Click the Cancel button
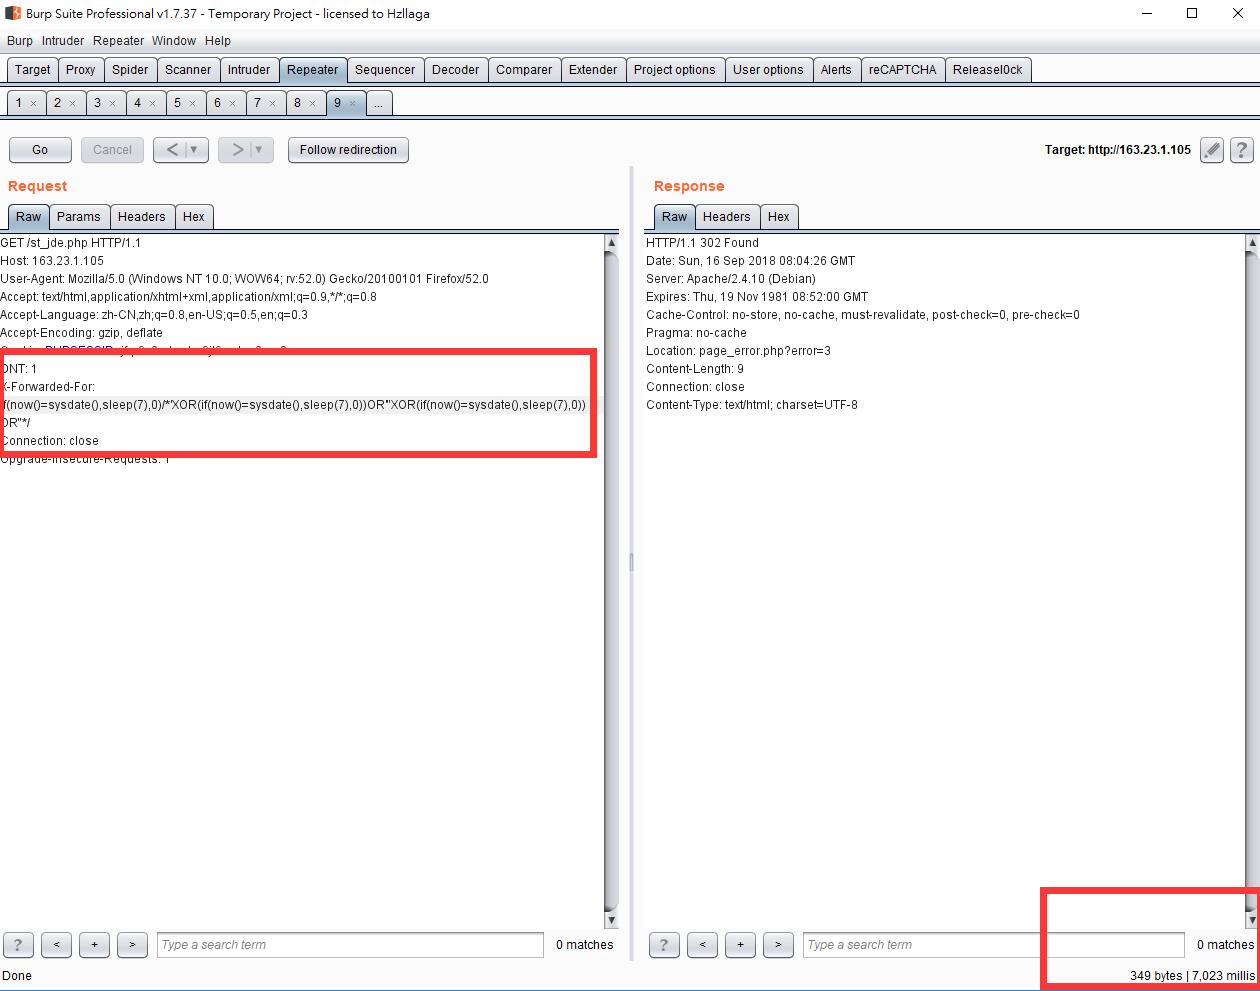 112,150
